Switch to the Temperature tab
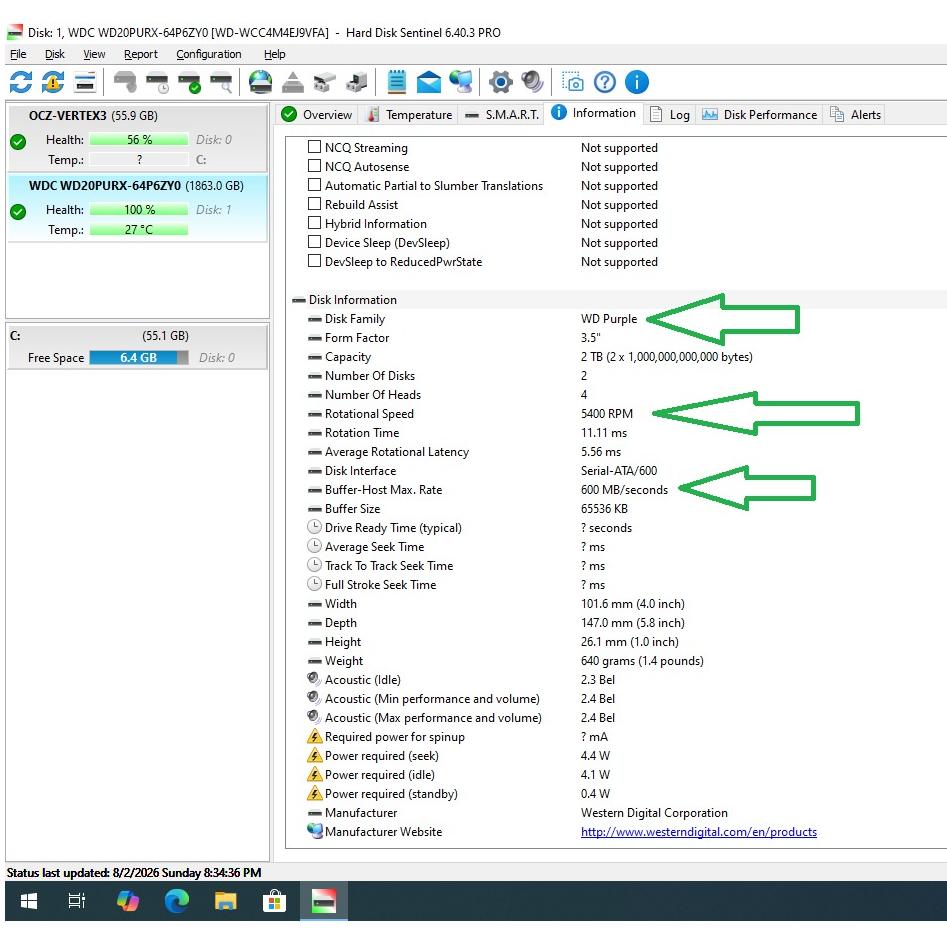Image resolution: width=947 pixels, height=947 pixels. click(x=411, y=114)
